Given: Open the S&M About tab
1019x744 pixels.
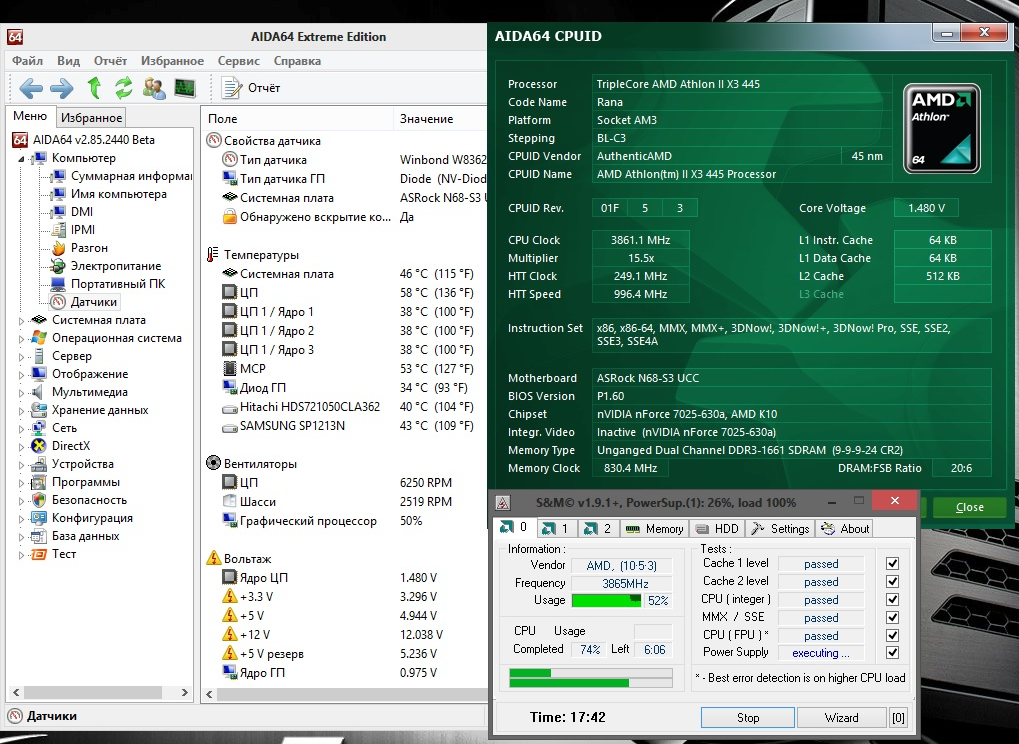Looking at the screenshot, I should (845, 529).
